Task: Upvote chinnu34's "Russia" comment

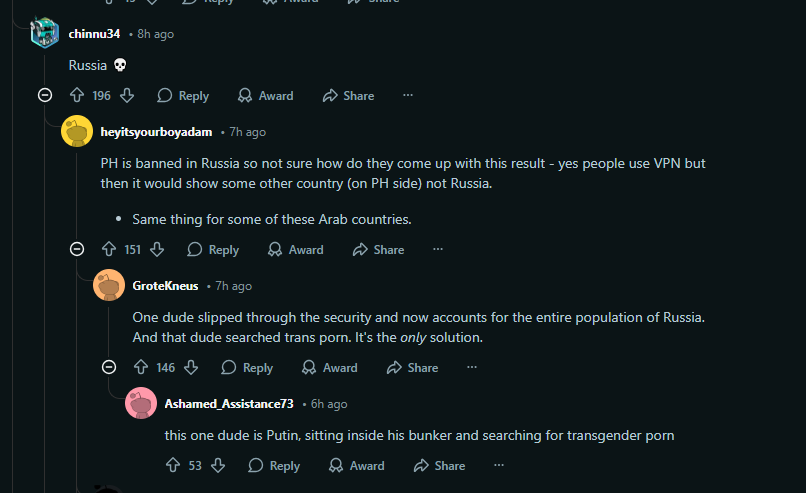Action: pos(77,96)
